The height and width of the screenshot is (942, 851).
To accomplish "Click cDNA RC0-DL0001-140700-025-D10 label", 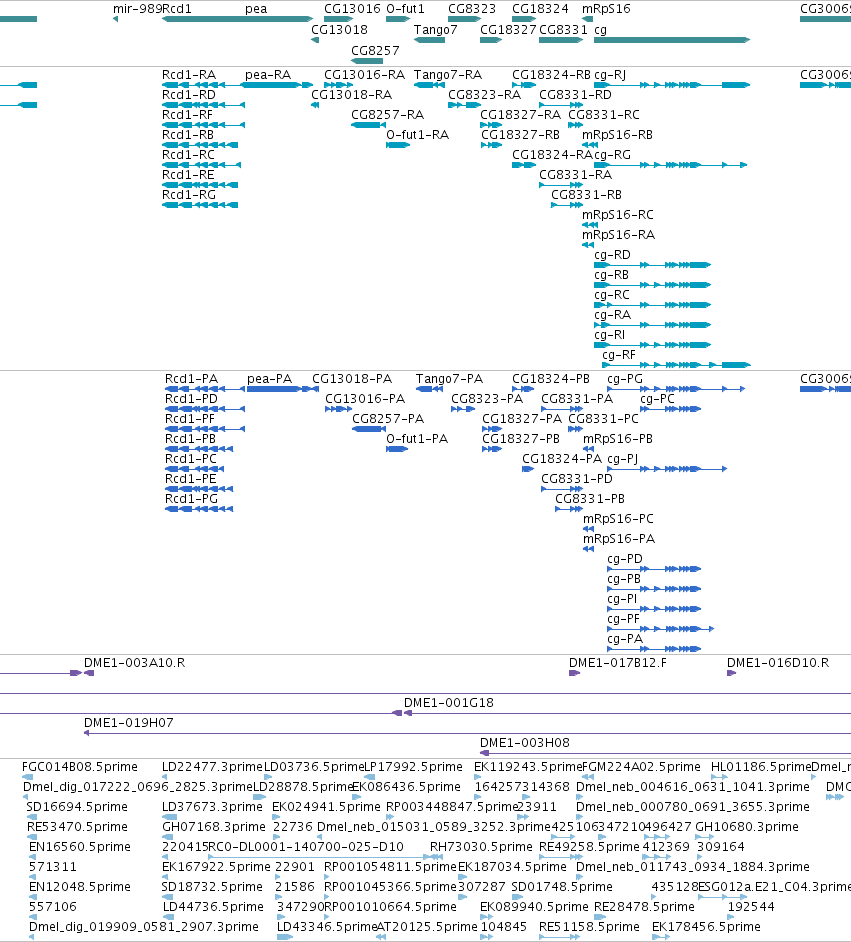I will coord(306,846).
